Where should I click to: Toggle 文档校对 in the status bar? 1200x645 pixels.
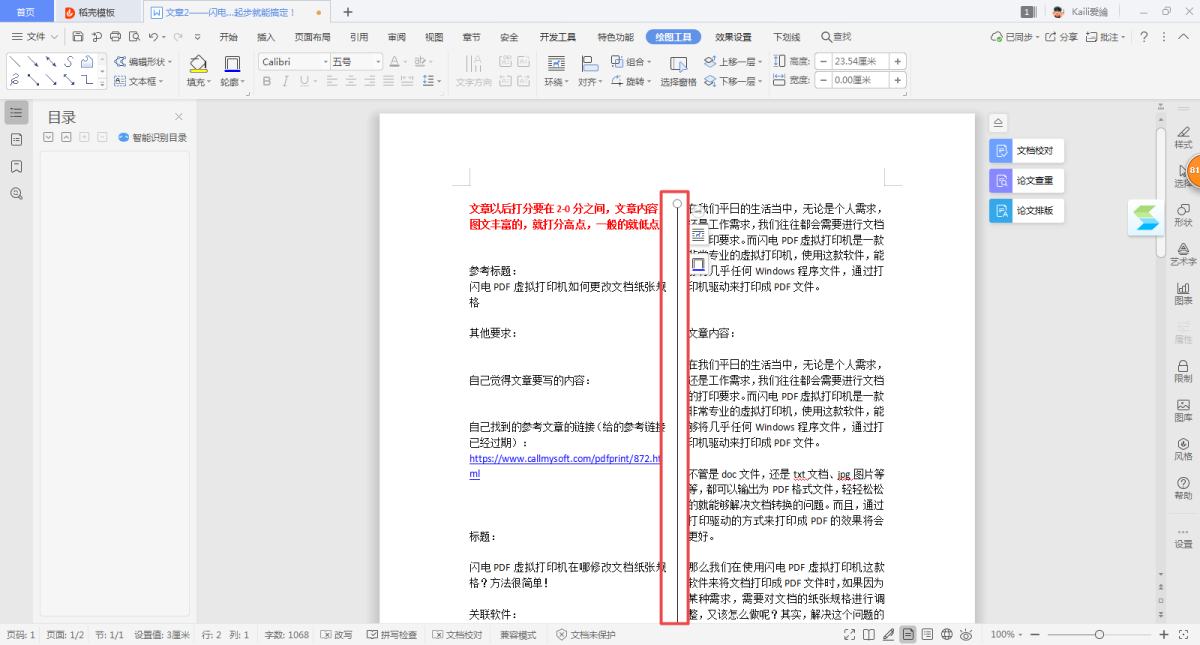(456, 635)
